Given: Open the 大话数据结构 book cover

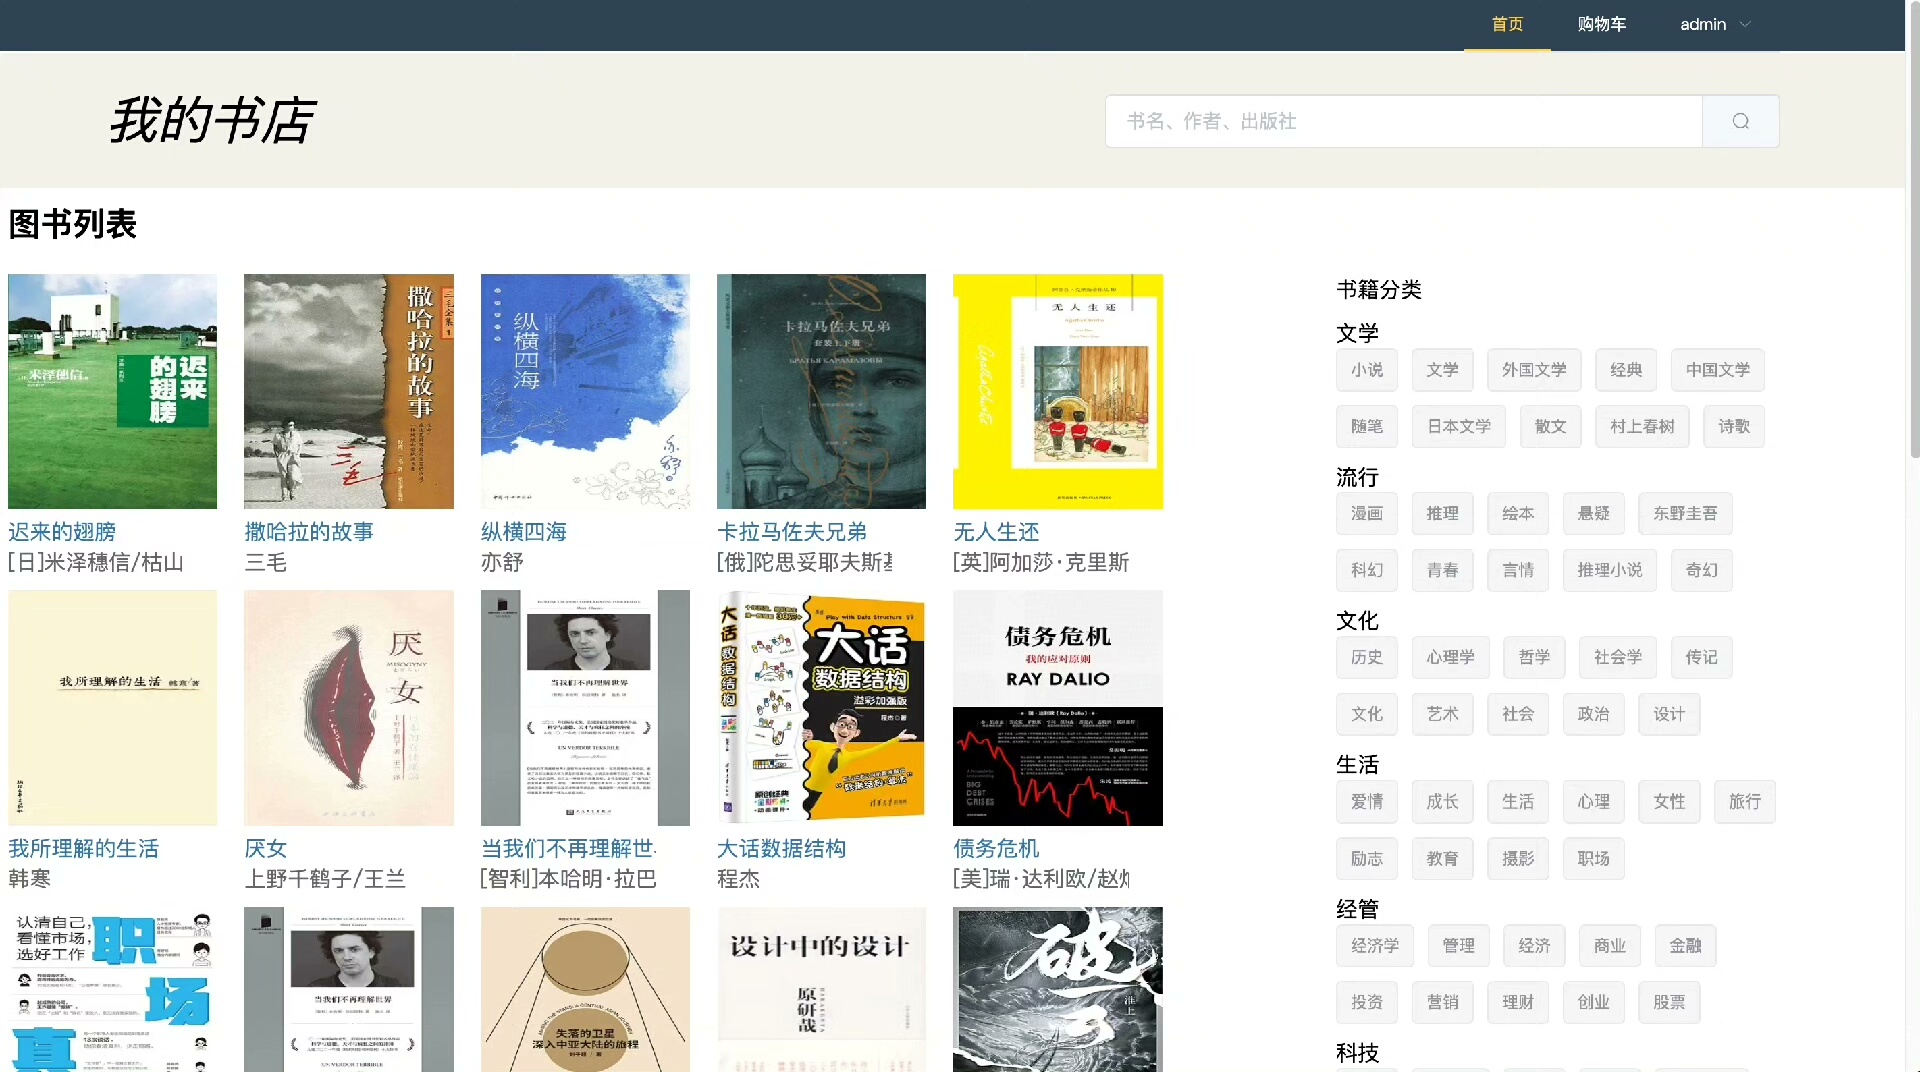Looking at the screenshot, I should pyautogui.click(x=821, y=708).
